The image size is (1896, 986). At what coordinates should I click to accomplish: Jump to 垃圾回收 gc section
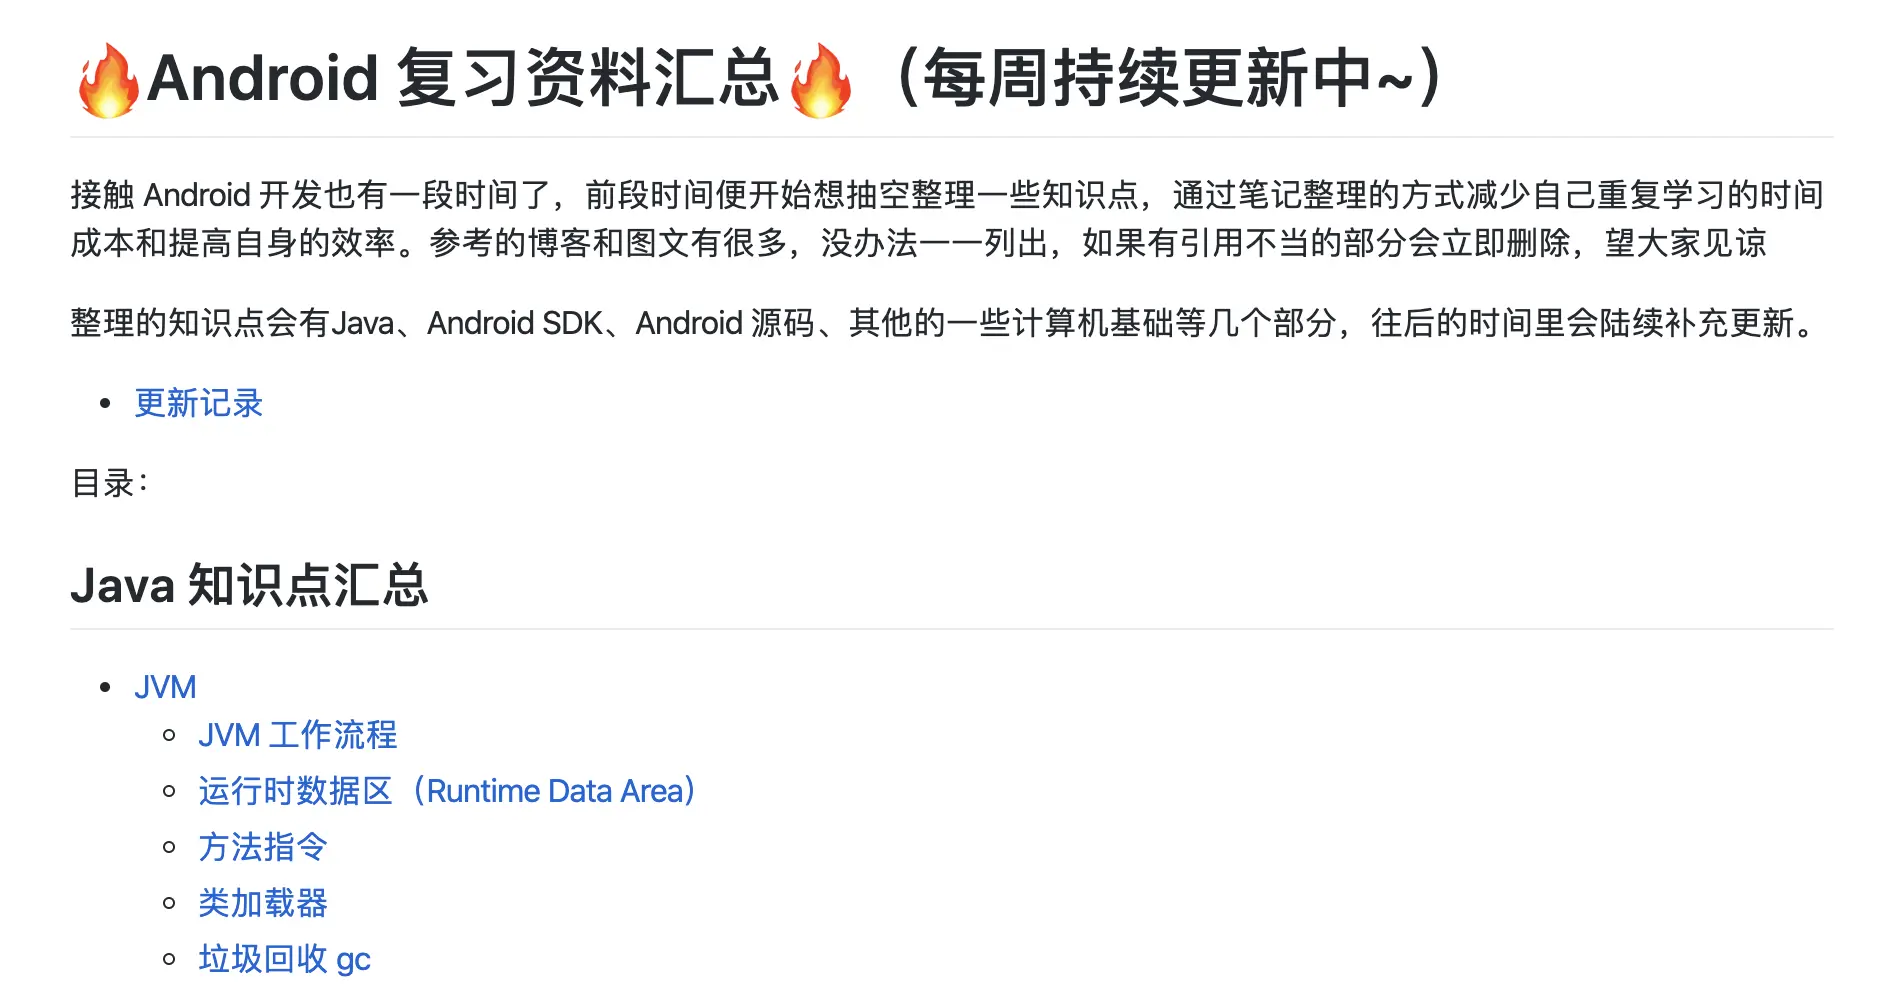284,959
